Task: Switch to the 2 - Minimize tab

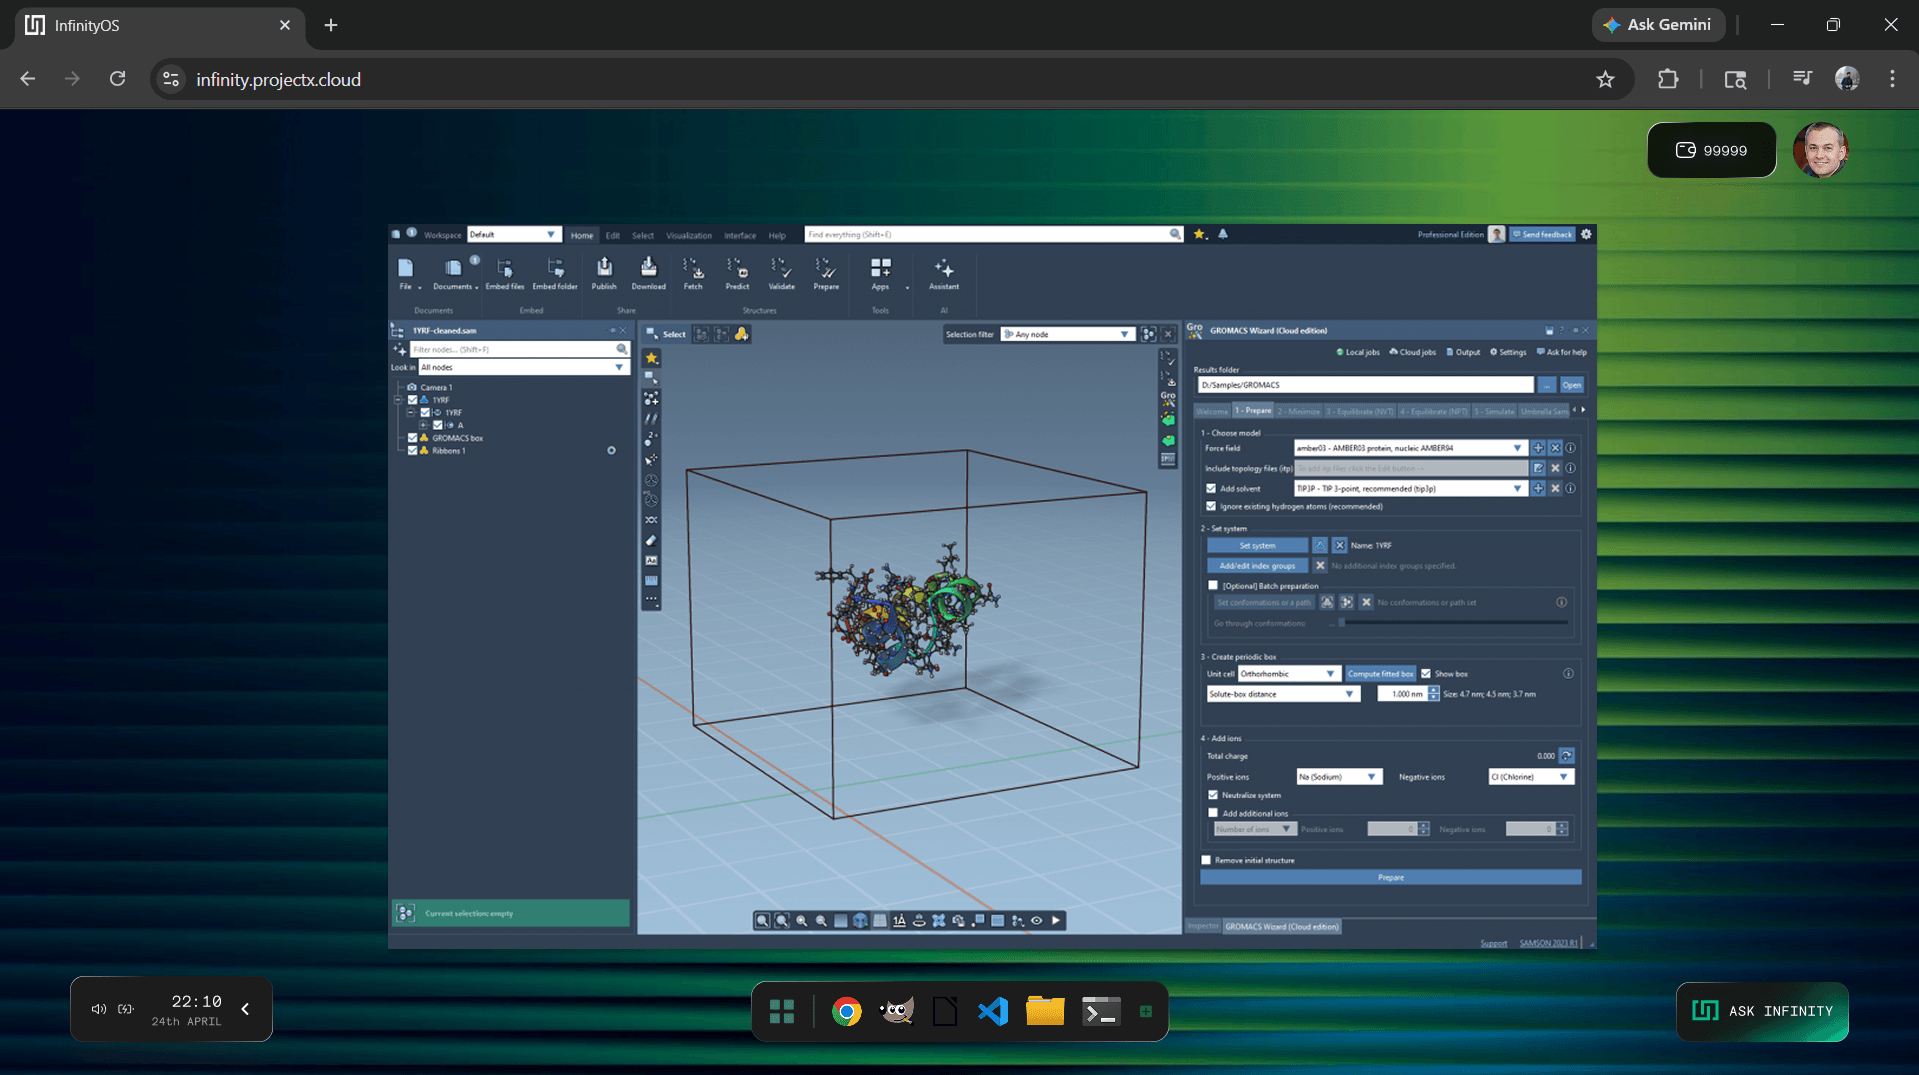Action: pos(1298,411)
